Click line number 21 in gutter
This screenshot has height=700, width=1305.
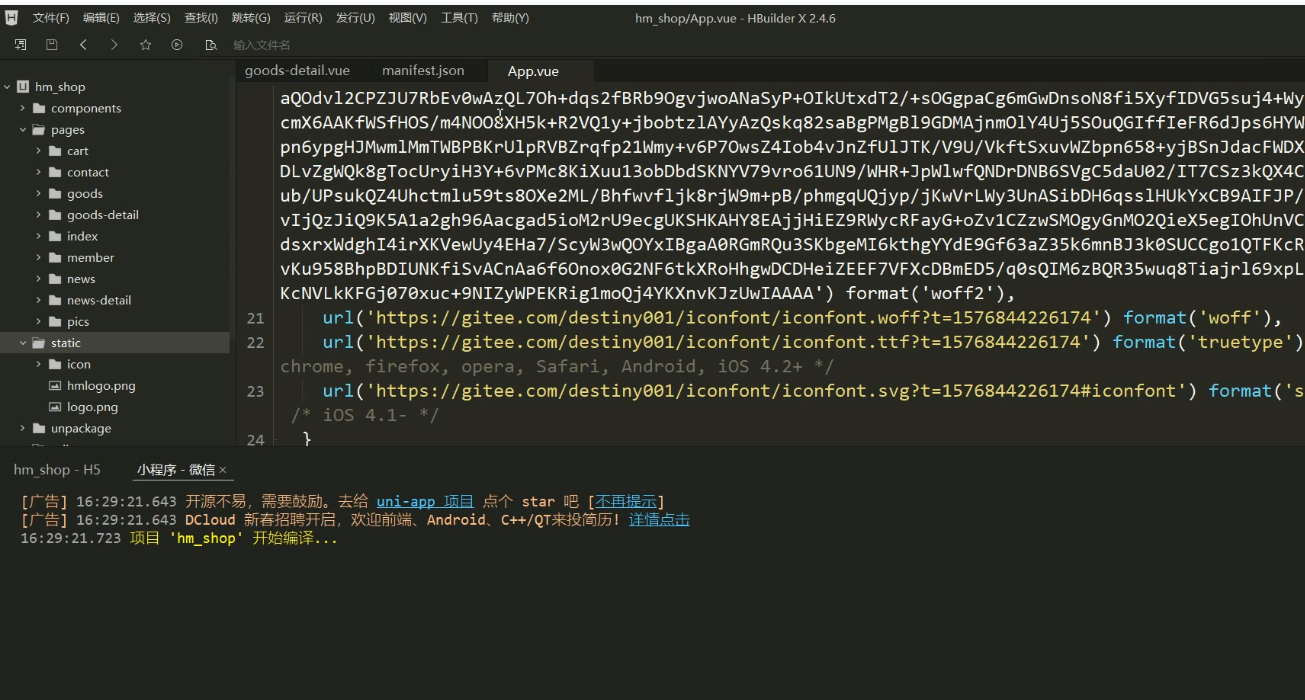tap(255, 318)
